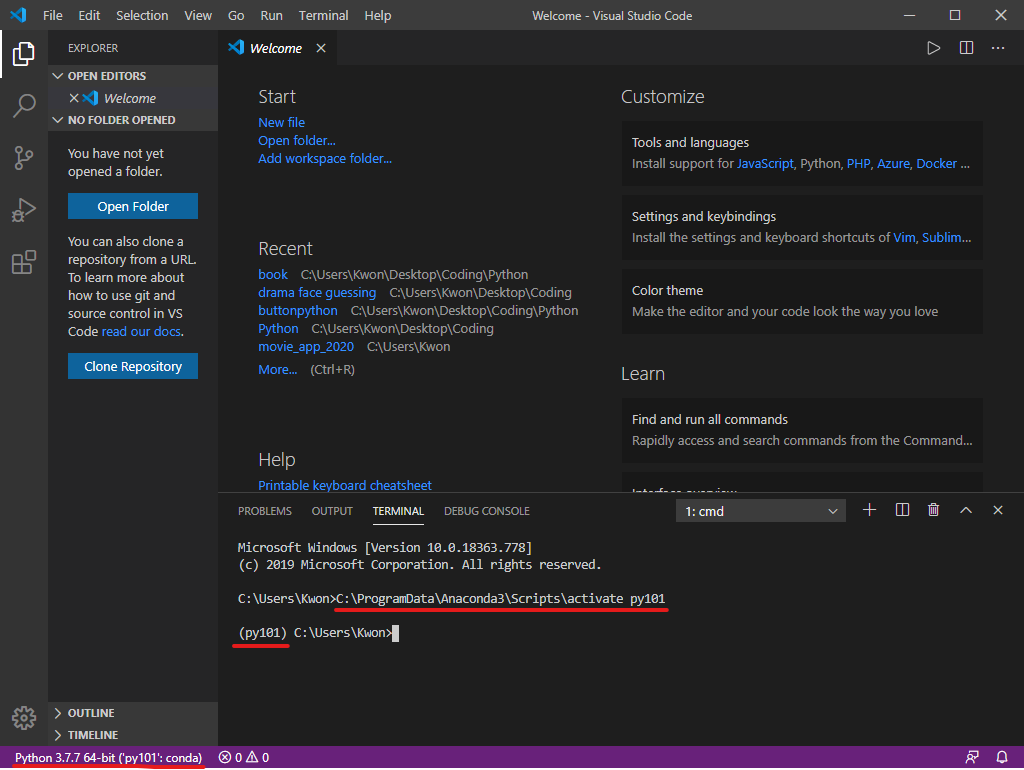
Task: Close Welcome in Open Editors list
Action: (74, 98)
